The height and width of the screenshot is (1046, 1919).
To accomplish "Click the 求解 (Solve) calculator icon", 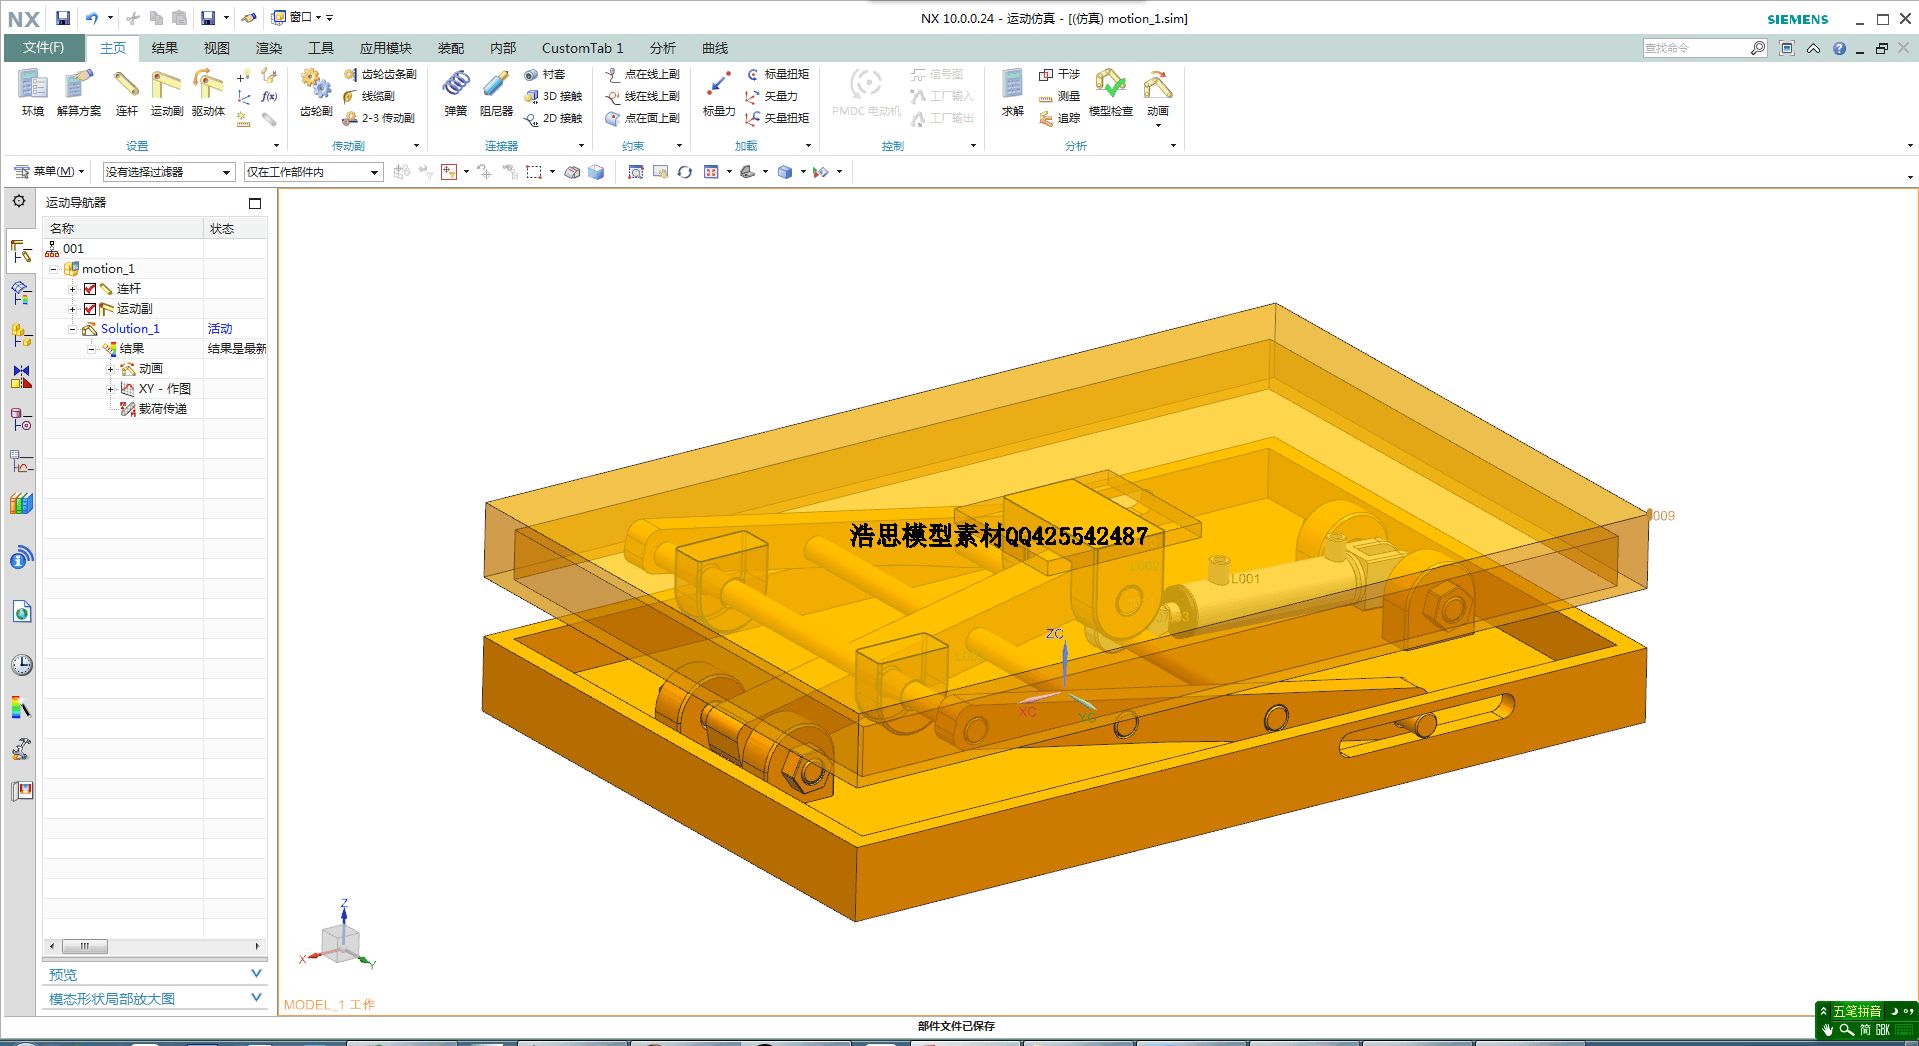I will click(1012, 92).
